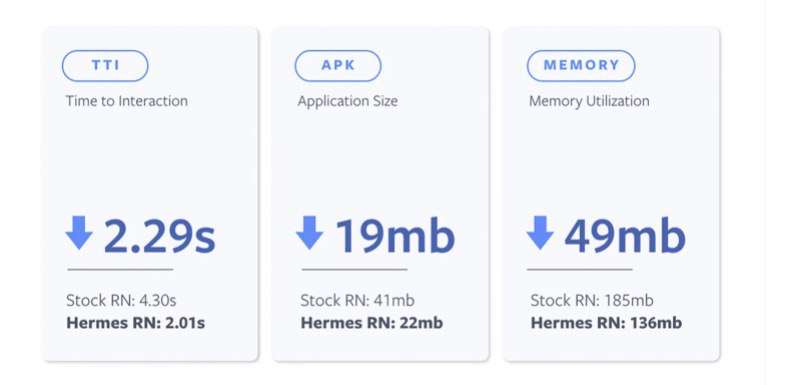795x385 pixels.
Task: Click Hermes RN: 22mb text
Action: click(372, 323)
